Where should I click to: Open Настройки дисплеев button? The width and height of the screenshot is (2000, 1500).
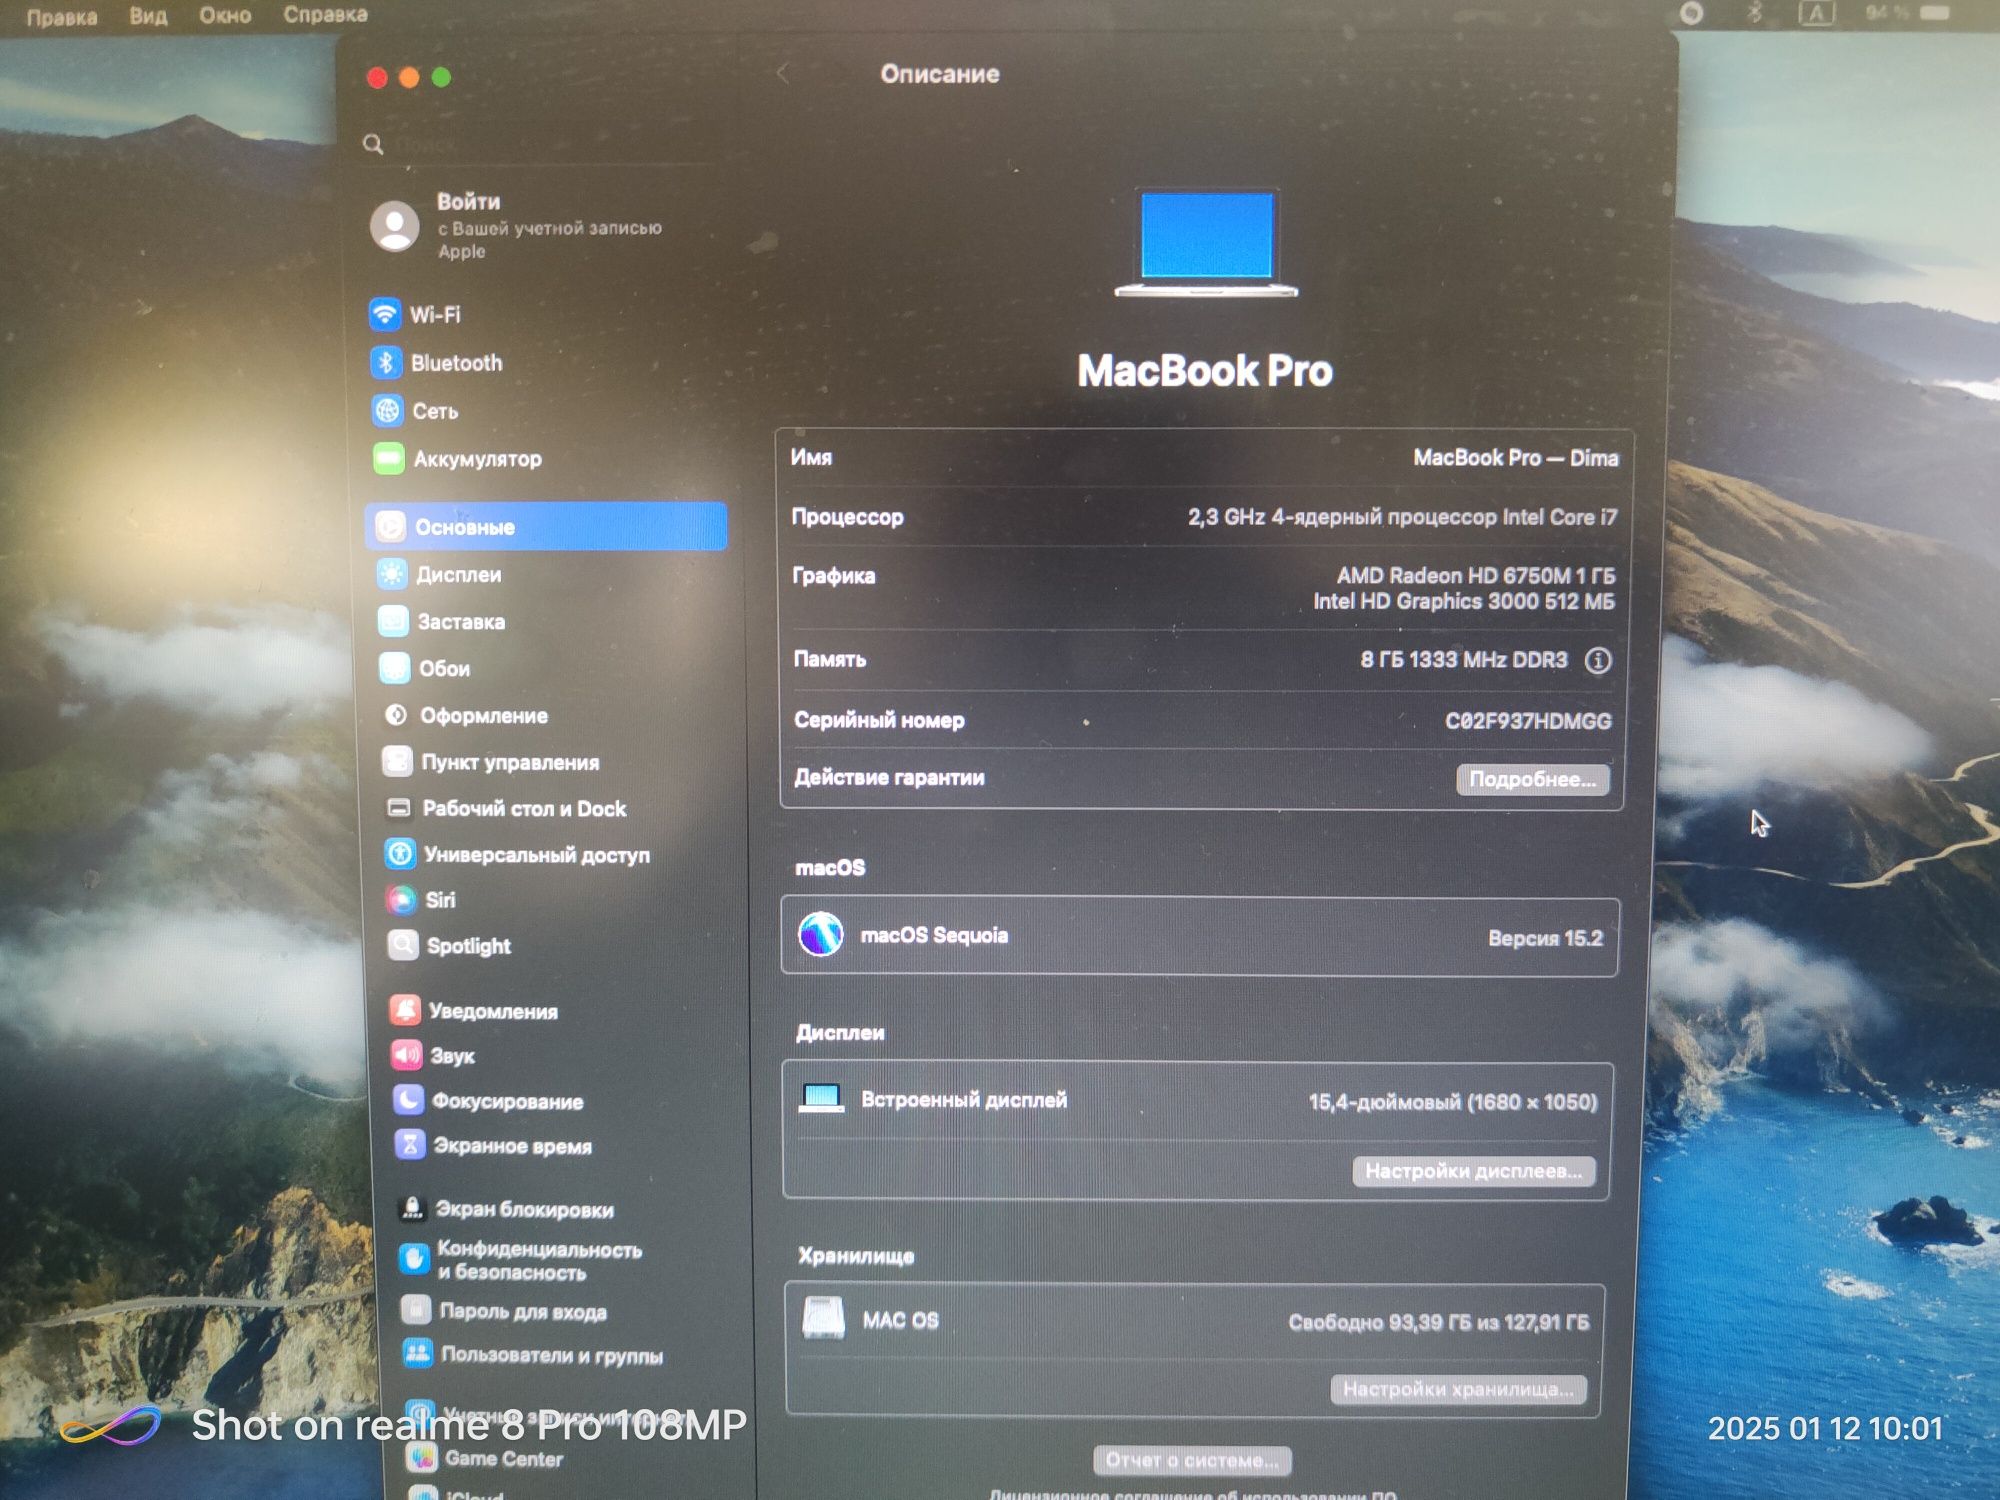1473,1171
